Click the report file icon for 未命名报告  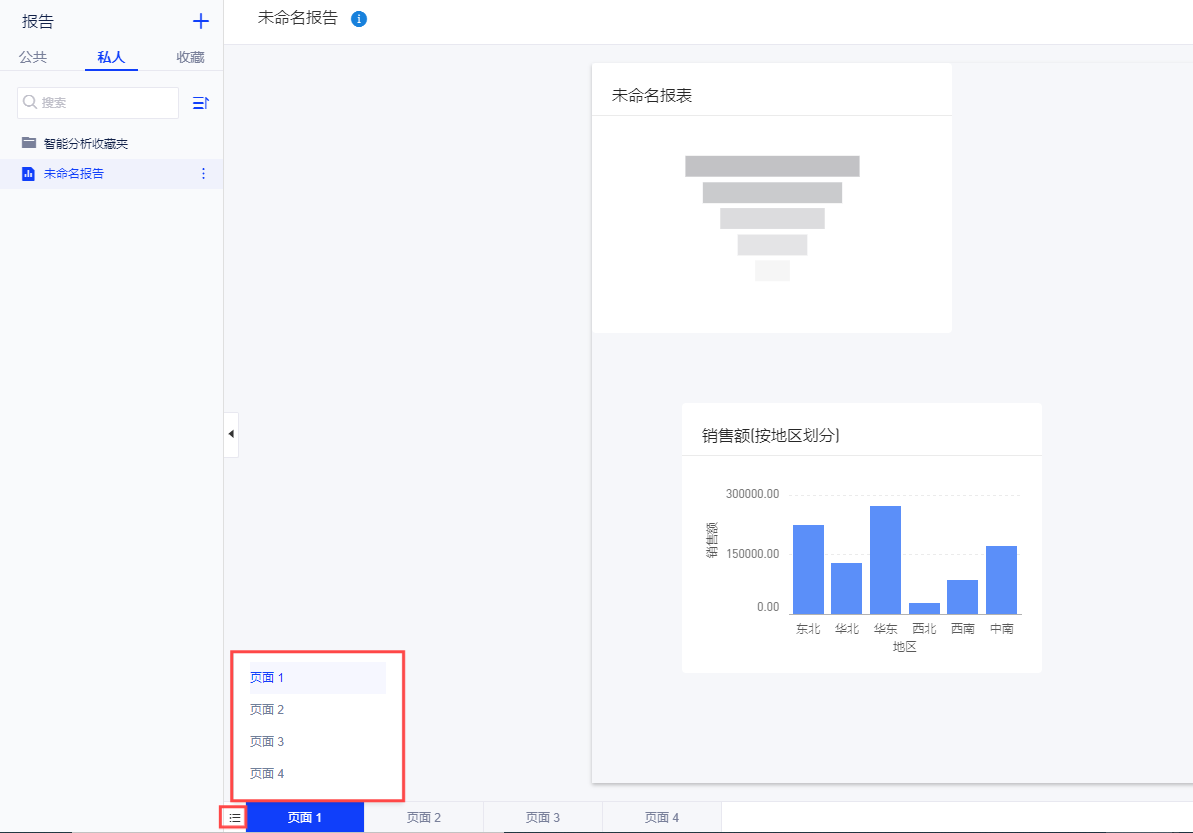(29, 174)
